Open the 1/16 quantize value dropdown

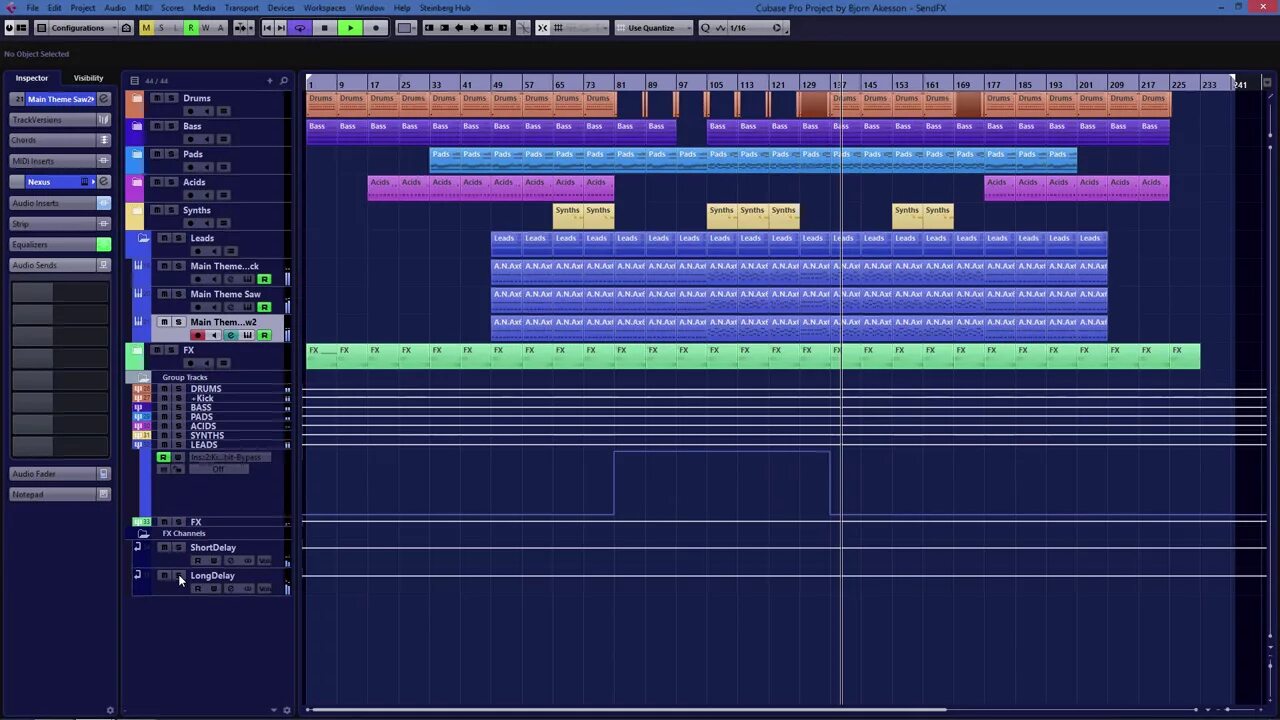tap(750, 28)
